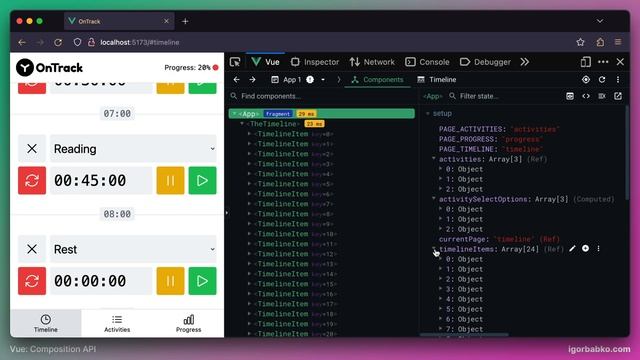Open the Debugger devtools tab

[485, 62]
